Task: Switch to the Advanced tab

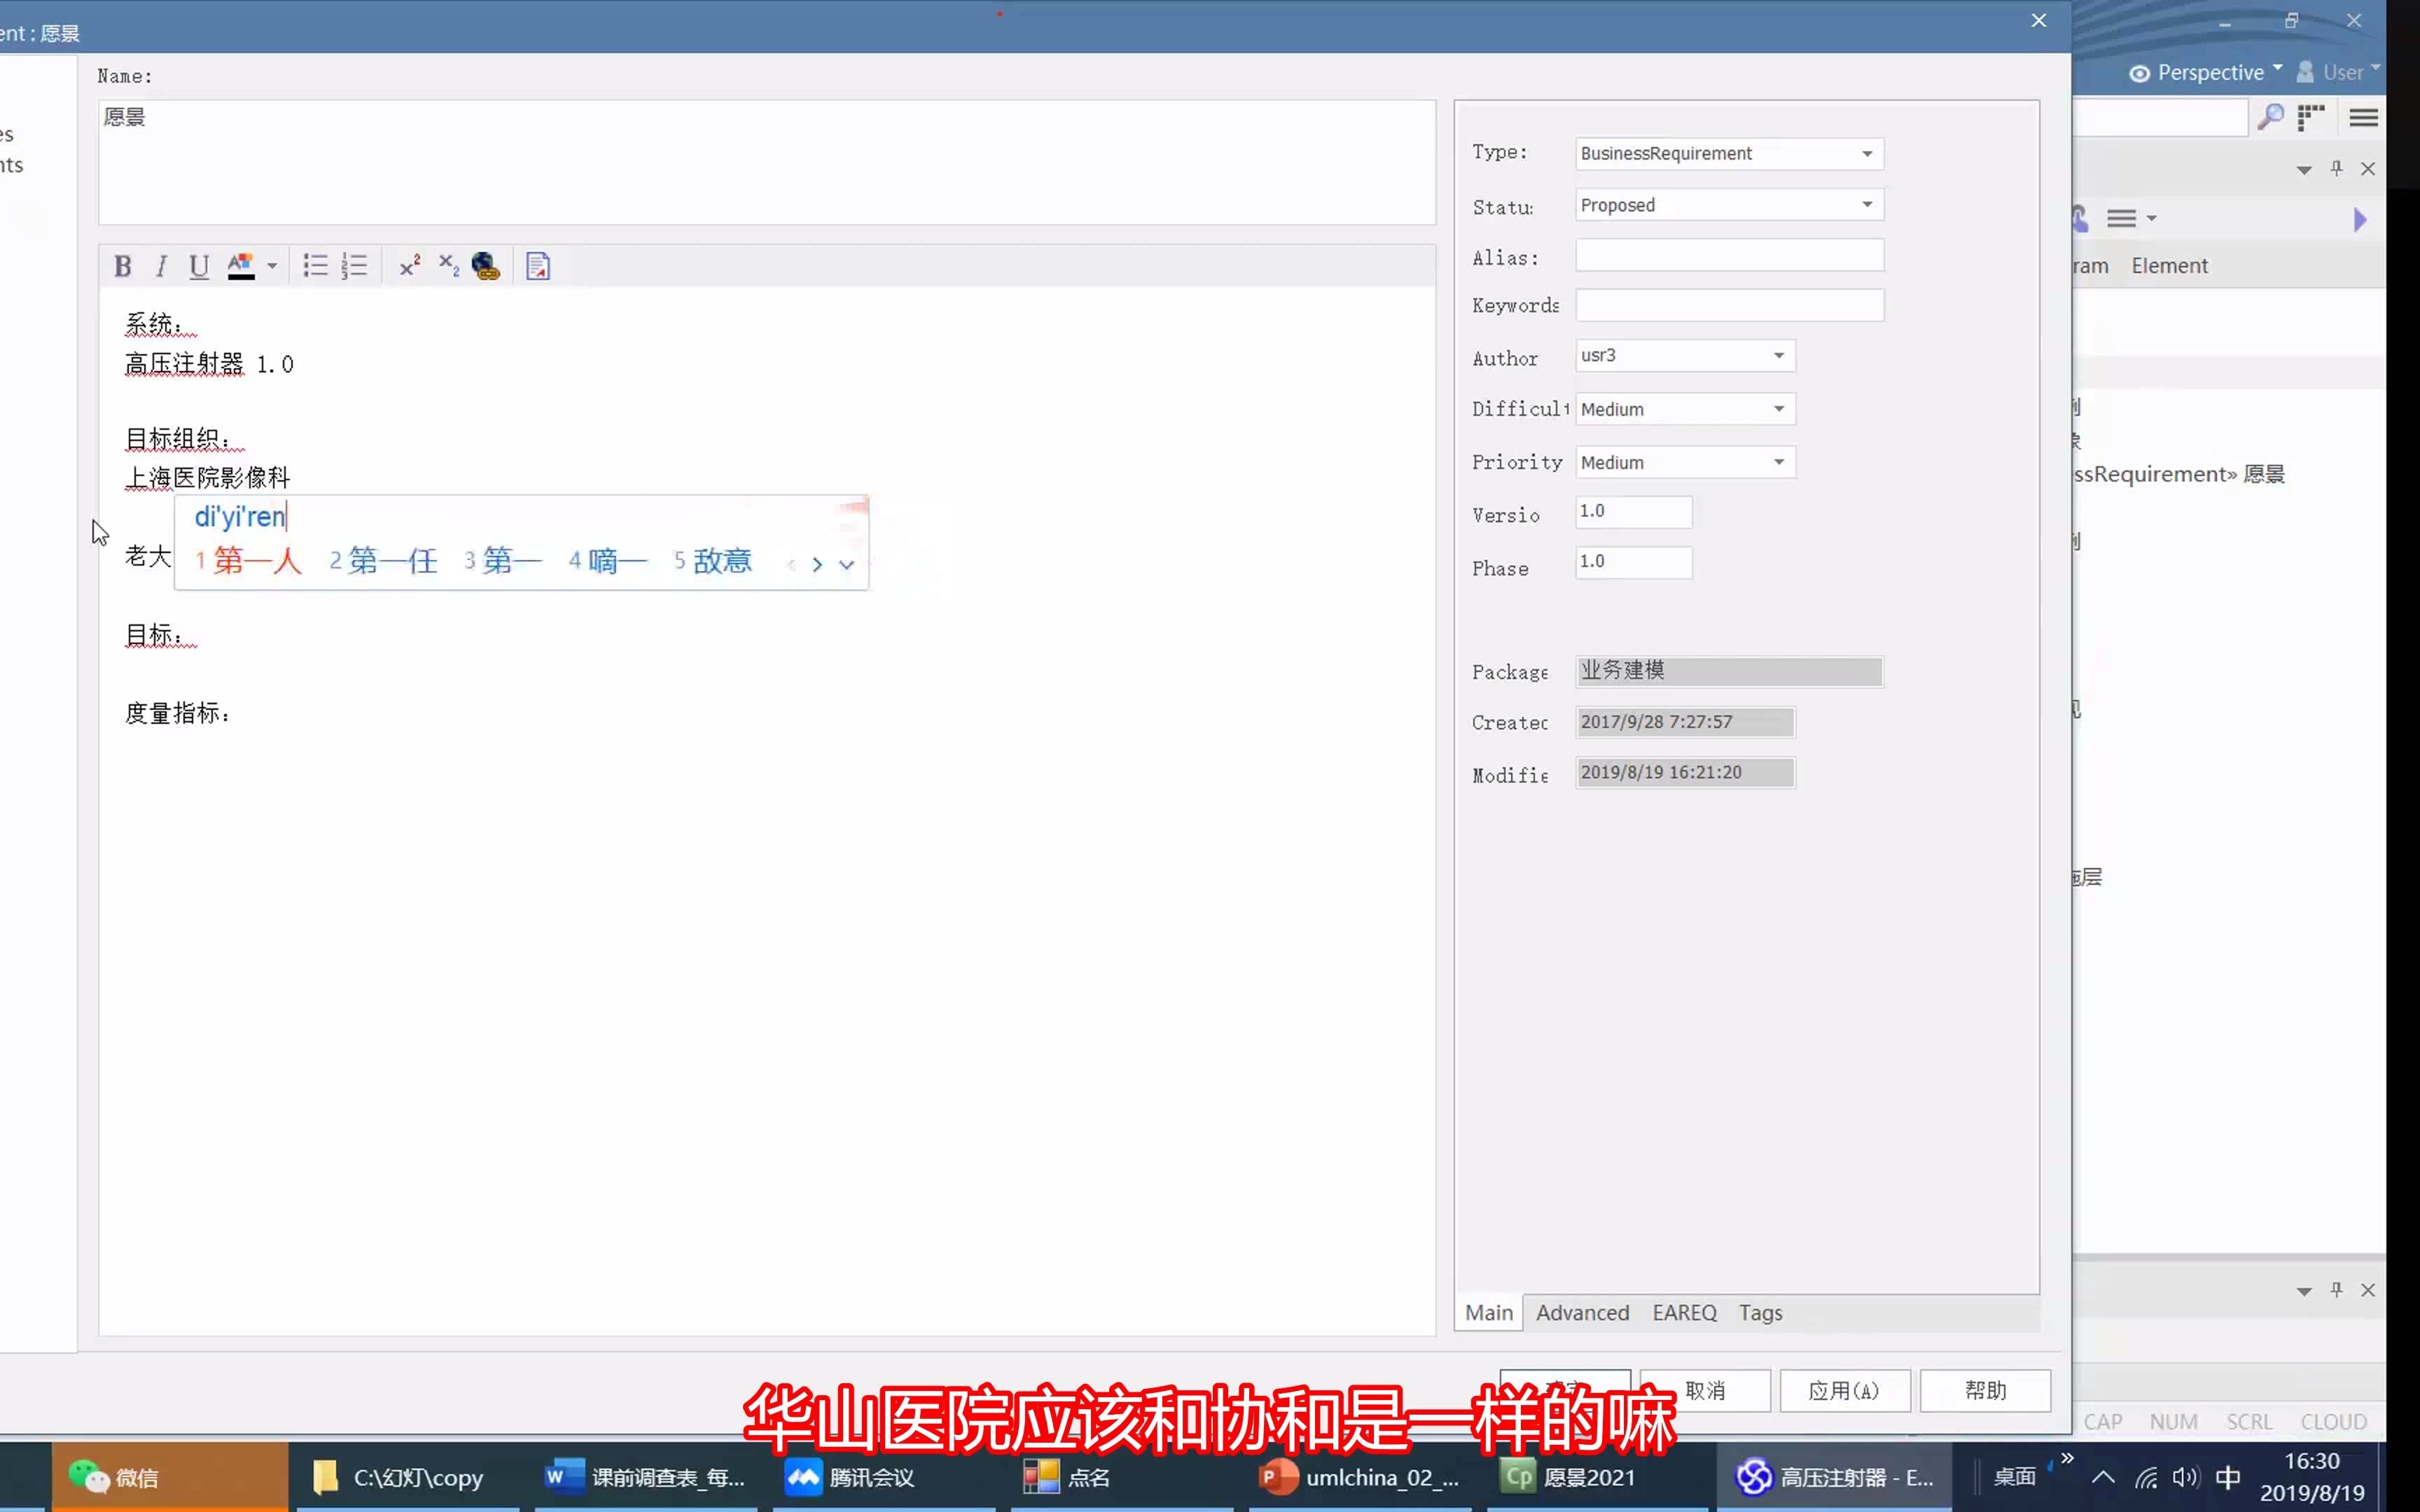Action: click(x=1583, y=1312)
